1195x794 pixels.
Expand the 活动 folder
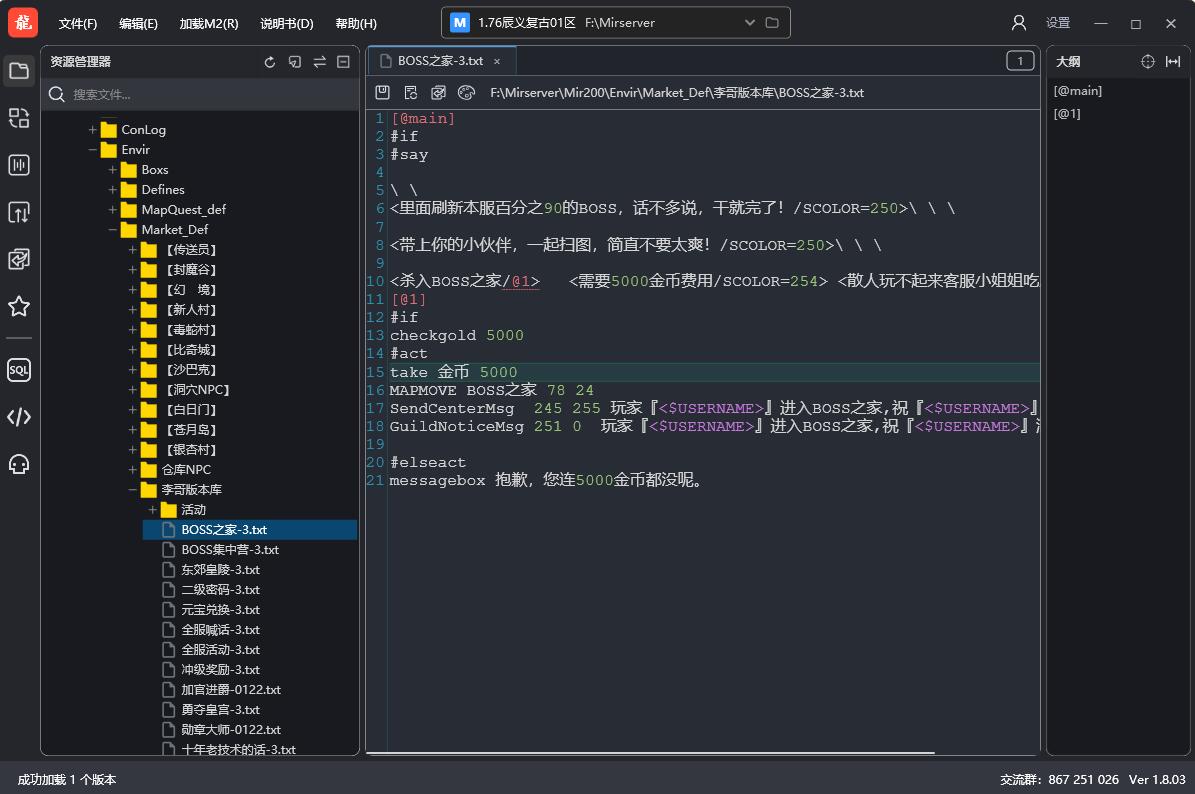(x=152, y=509)
